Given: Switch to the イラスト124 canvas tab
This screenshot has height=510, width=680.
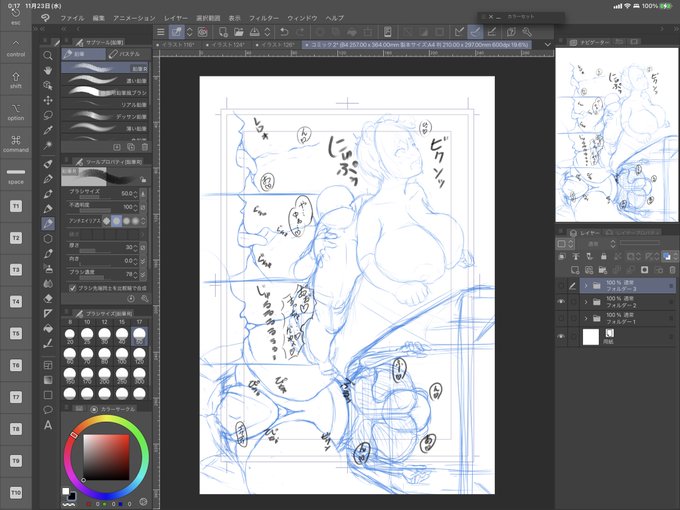Looking at the screenshot, I should (228, 44).
